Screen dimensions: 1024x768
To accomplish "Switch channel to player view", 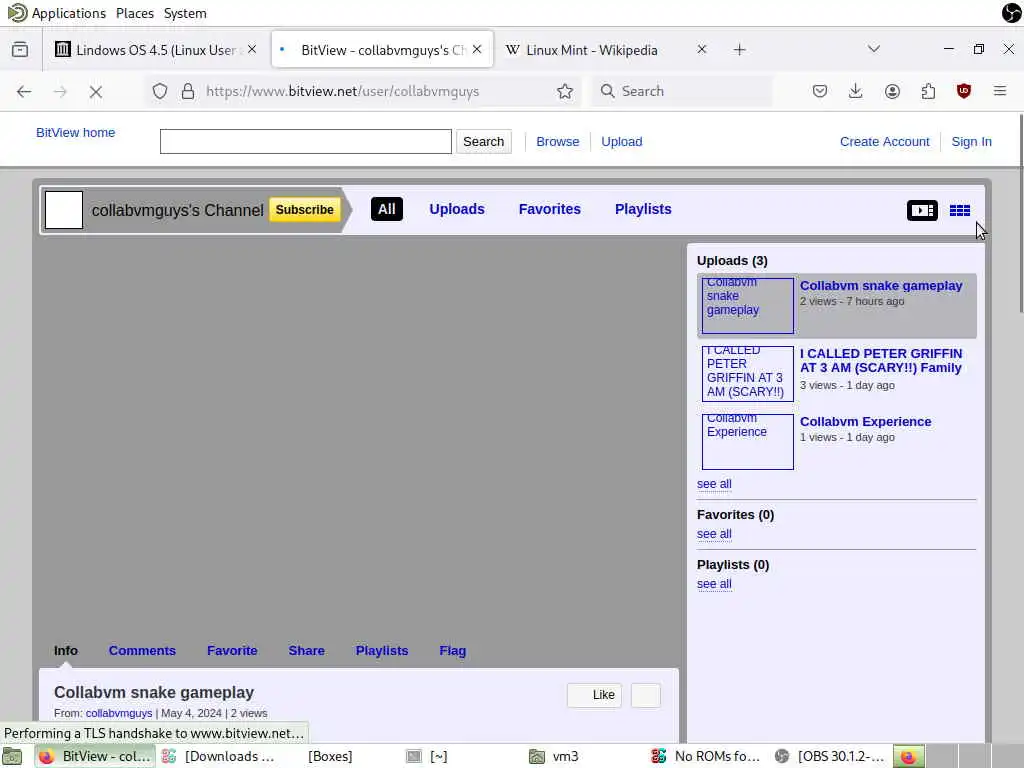I will pos(922,210).
